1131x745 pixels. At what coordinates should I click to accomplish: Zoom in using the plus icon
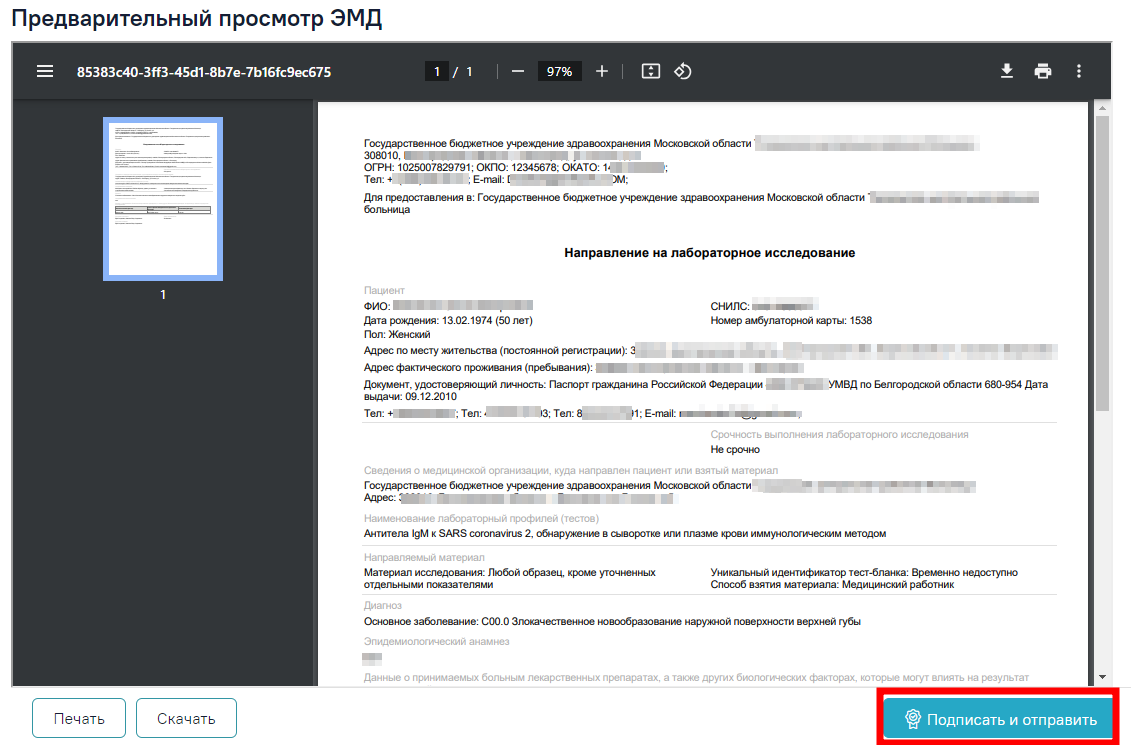click(602, 71)
